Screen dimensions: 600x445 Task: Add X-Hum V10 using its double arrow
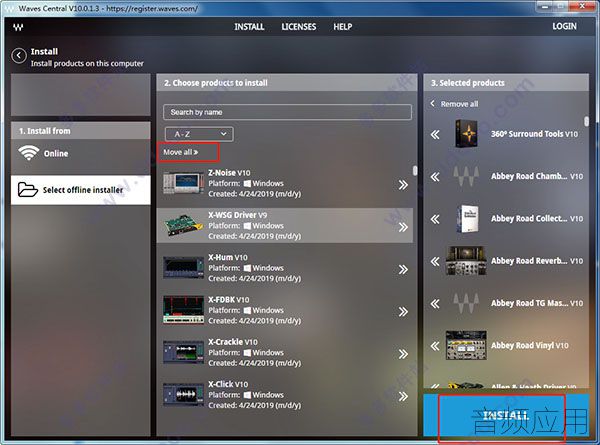403,270
